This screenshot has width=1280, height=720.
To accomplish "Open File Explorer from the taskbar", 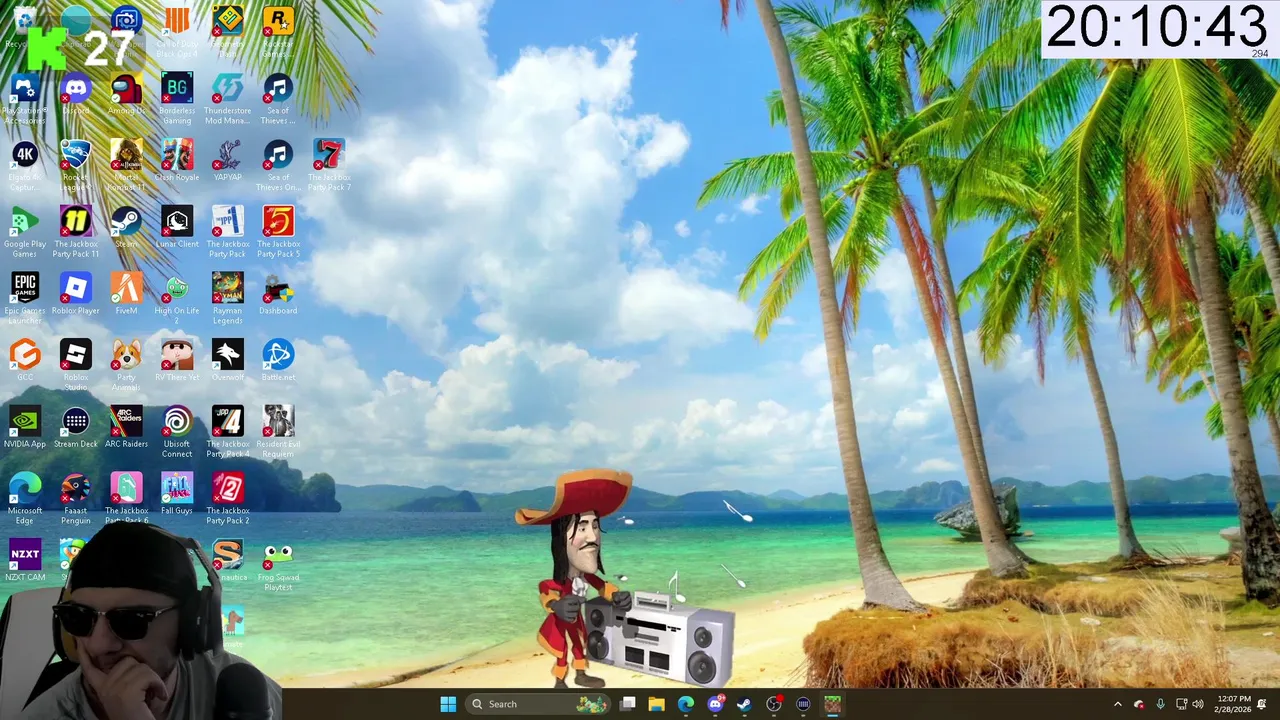I will click(x=656, y=704).
